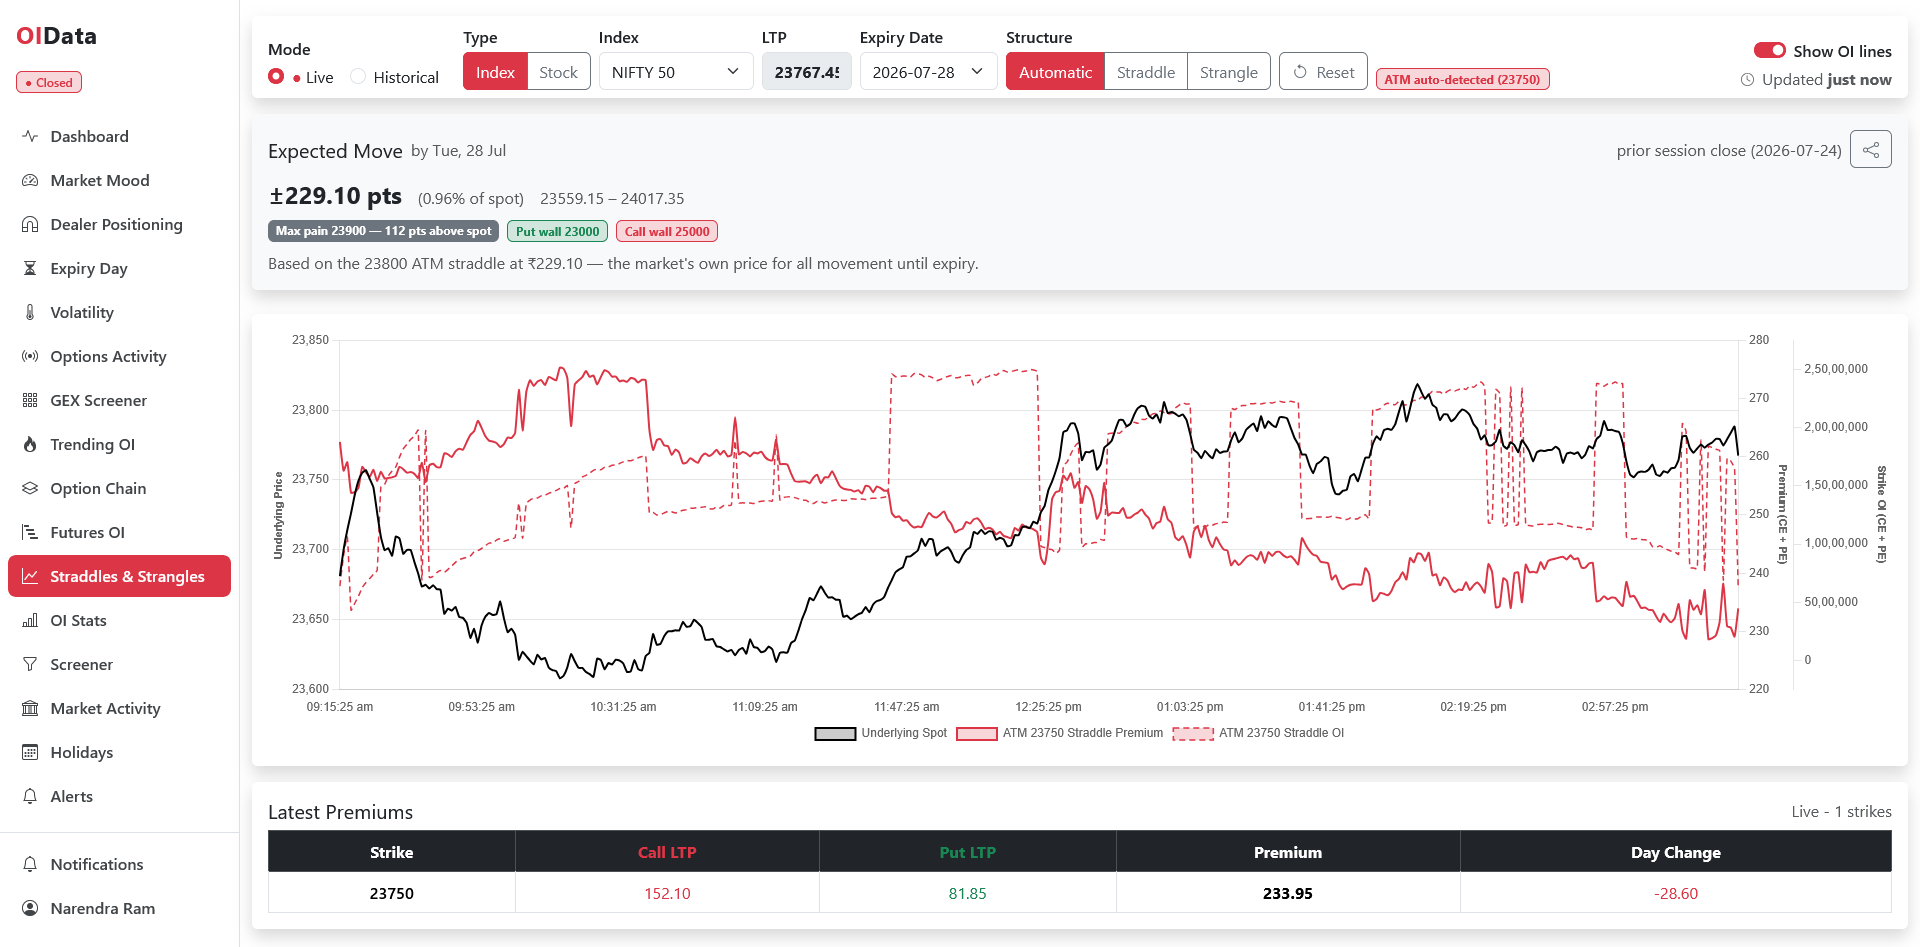The height and width of the screenshot is (947, 1920).
Task: Select the Historical mode radio button
Action: pos(358,77)
